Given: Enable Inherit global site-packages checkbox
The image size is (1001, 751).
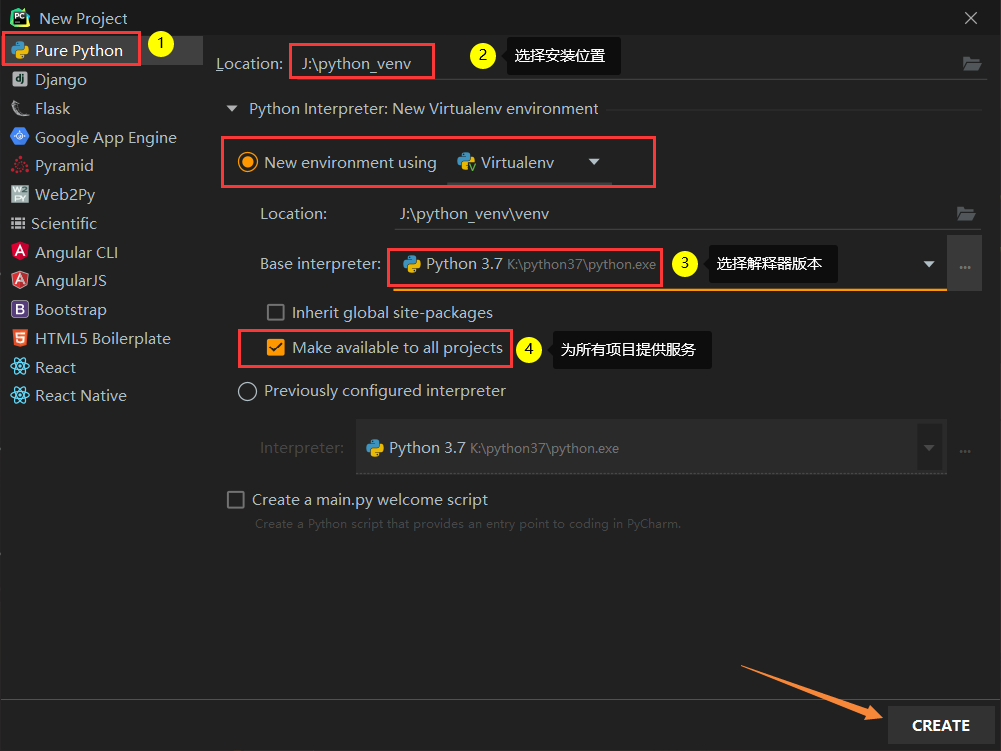Looking at the screenshot, I should pyautogui.click(x=276, y=312).
